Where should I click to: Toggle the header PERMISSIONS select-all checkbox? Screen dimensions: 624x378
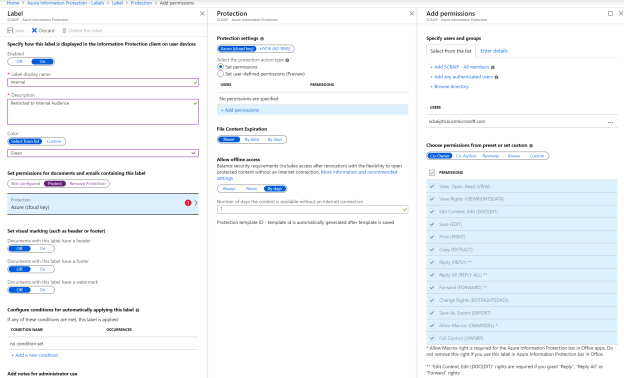(432, 173)
